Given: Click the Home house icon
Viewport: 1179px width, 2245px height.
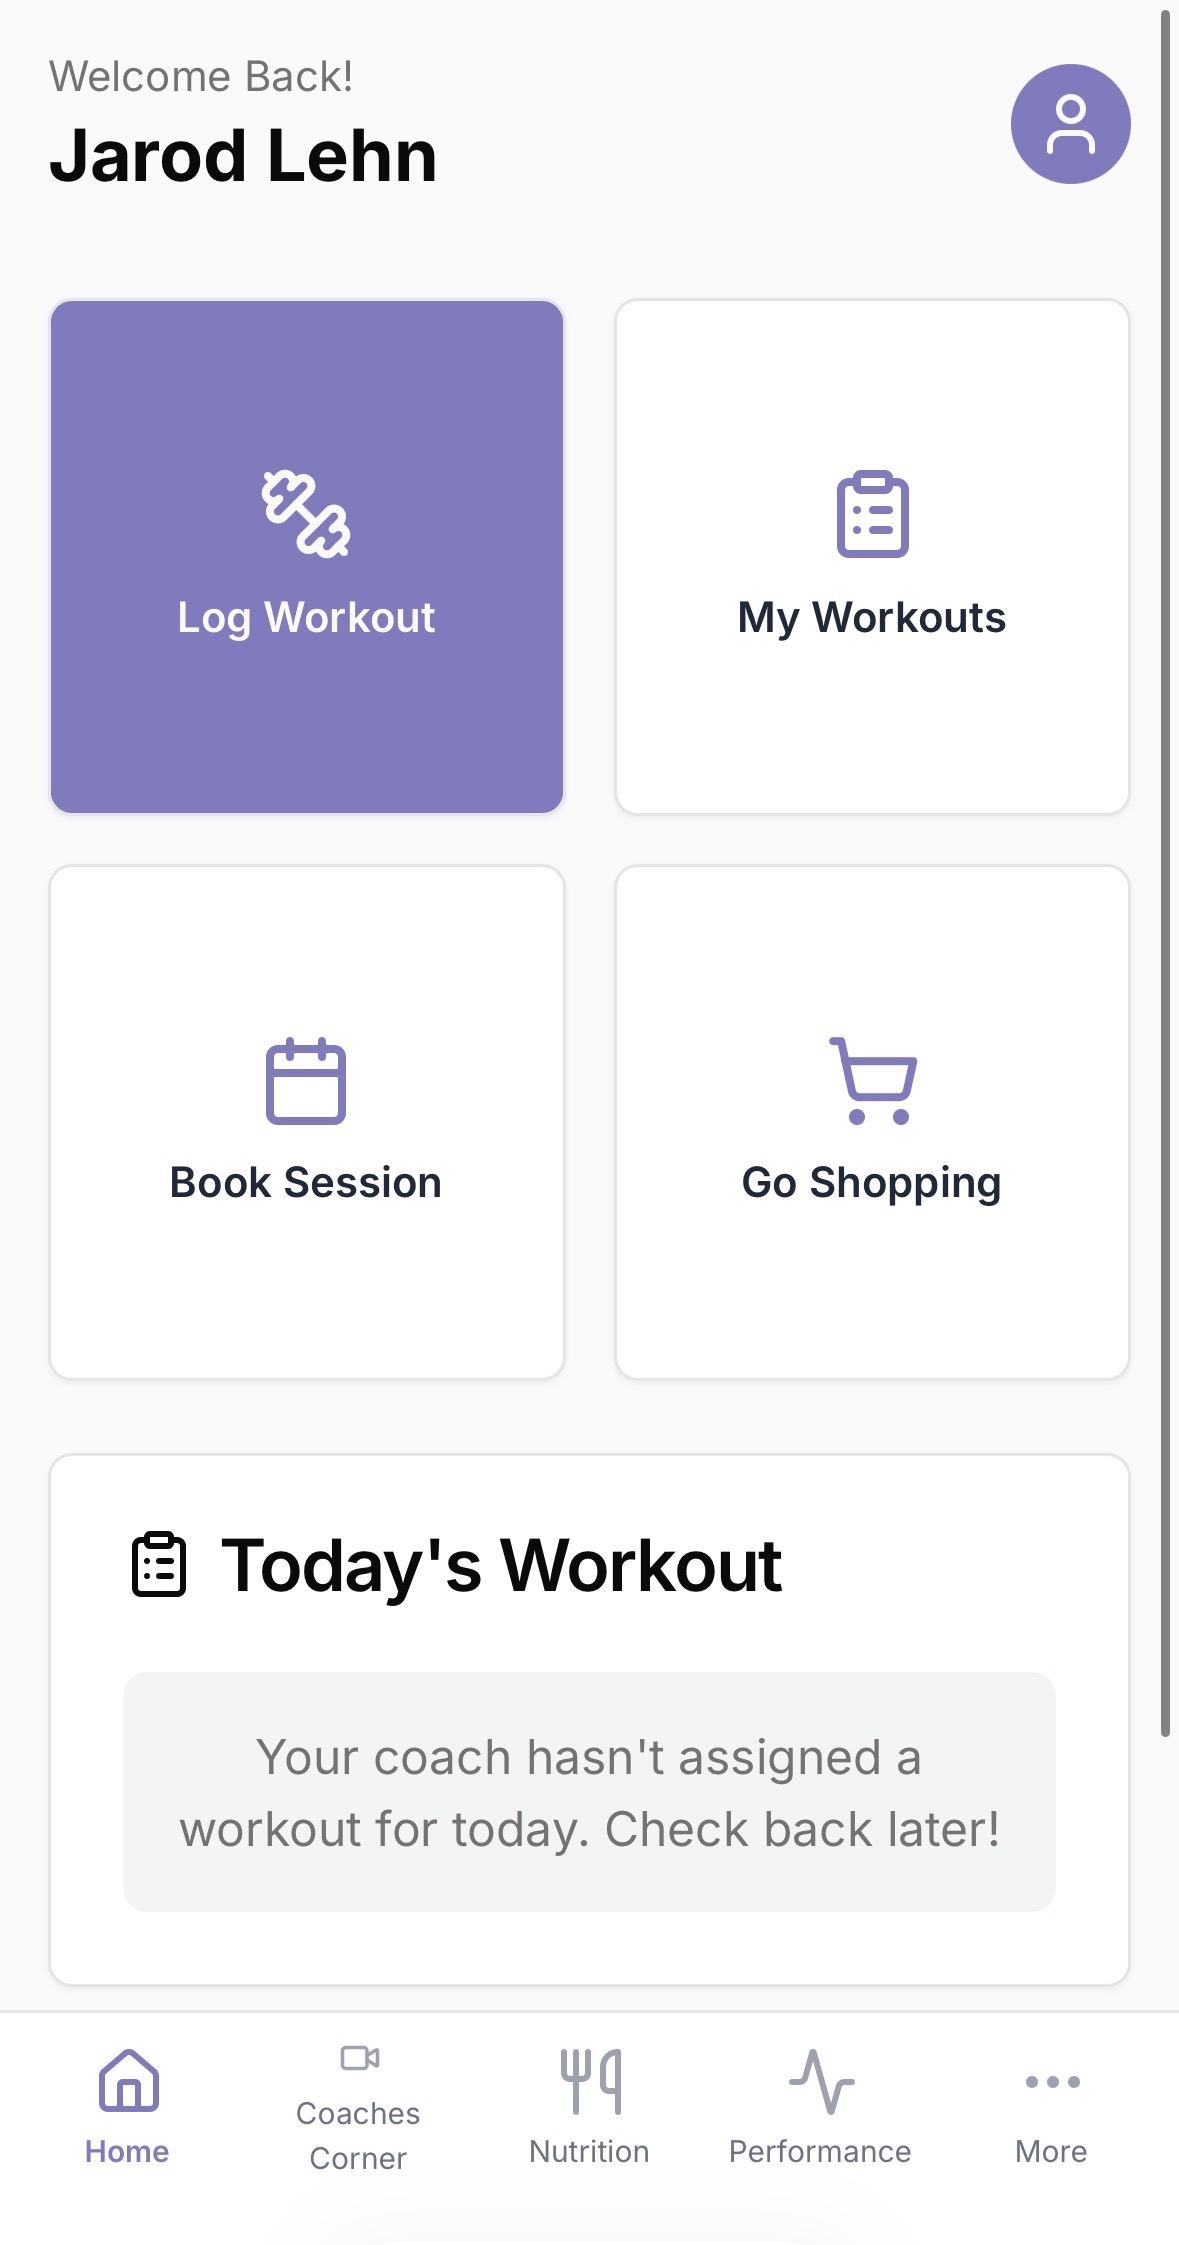Looking at the screenshot, I should point(128,2080).
